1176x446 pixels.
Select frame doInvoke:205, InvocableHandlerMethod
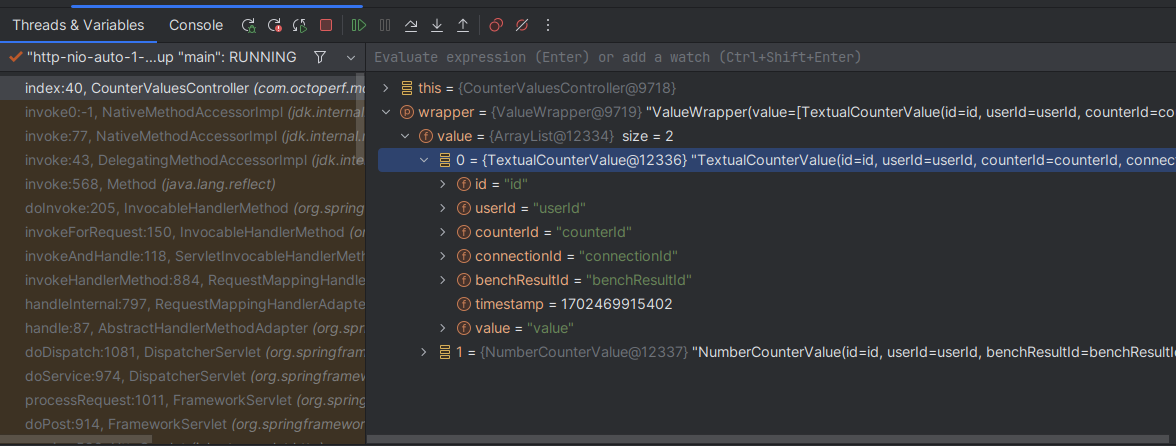click(182, 208)
